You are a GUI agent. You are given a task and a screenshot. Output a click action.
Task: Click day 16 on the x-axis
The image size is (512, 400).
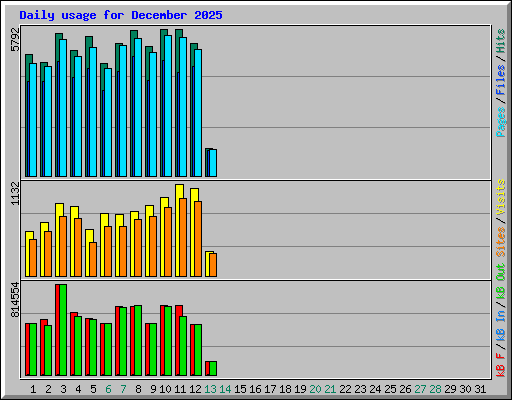(x=255, y=389)
